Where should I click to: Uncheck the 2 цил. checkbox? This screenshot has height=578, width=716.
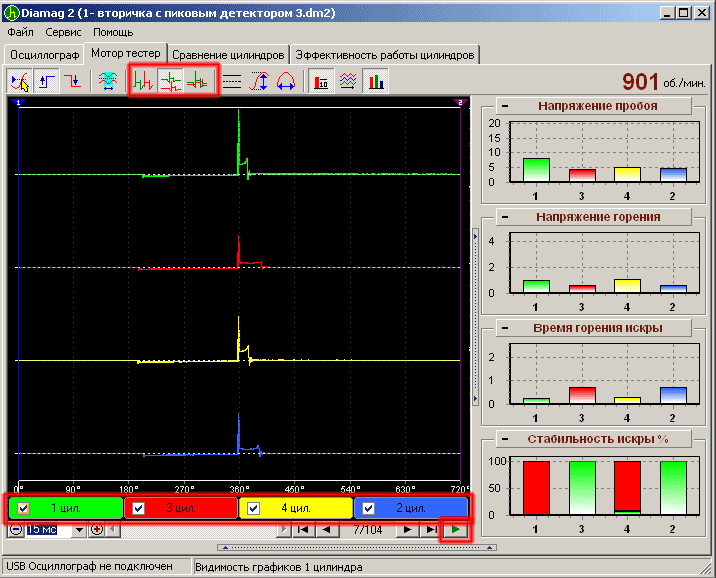[369, 508]
